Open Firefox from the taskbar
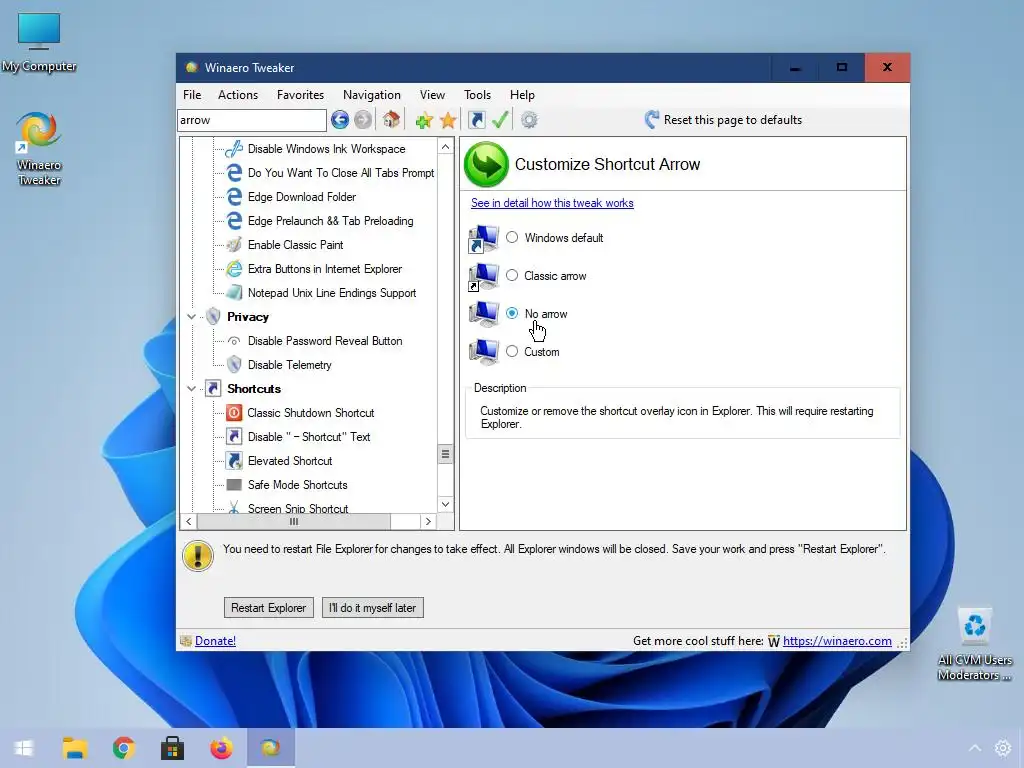The image size is (1024, 768). pyautogui.click(x=221, y=748)
